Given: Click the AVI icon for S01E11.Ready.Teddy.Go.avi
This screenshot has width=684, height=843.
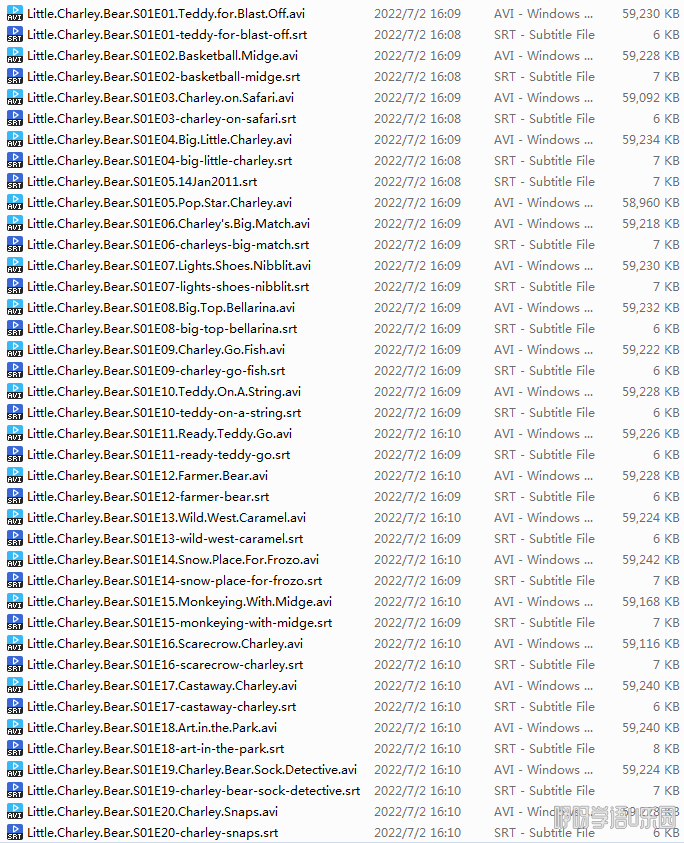Looking at the screenshot, I should pos(15,433).
